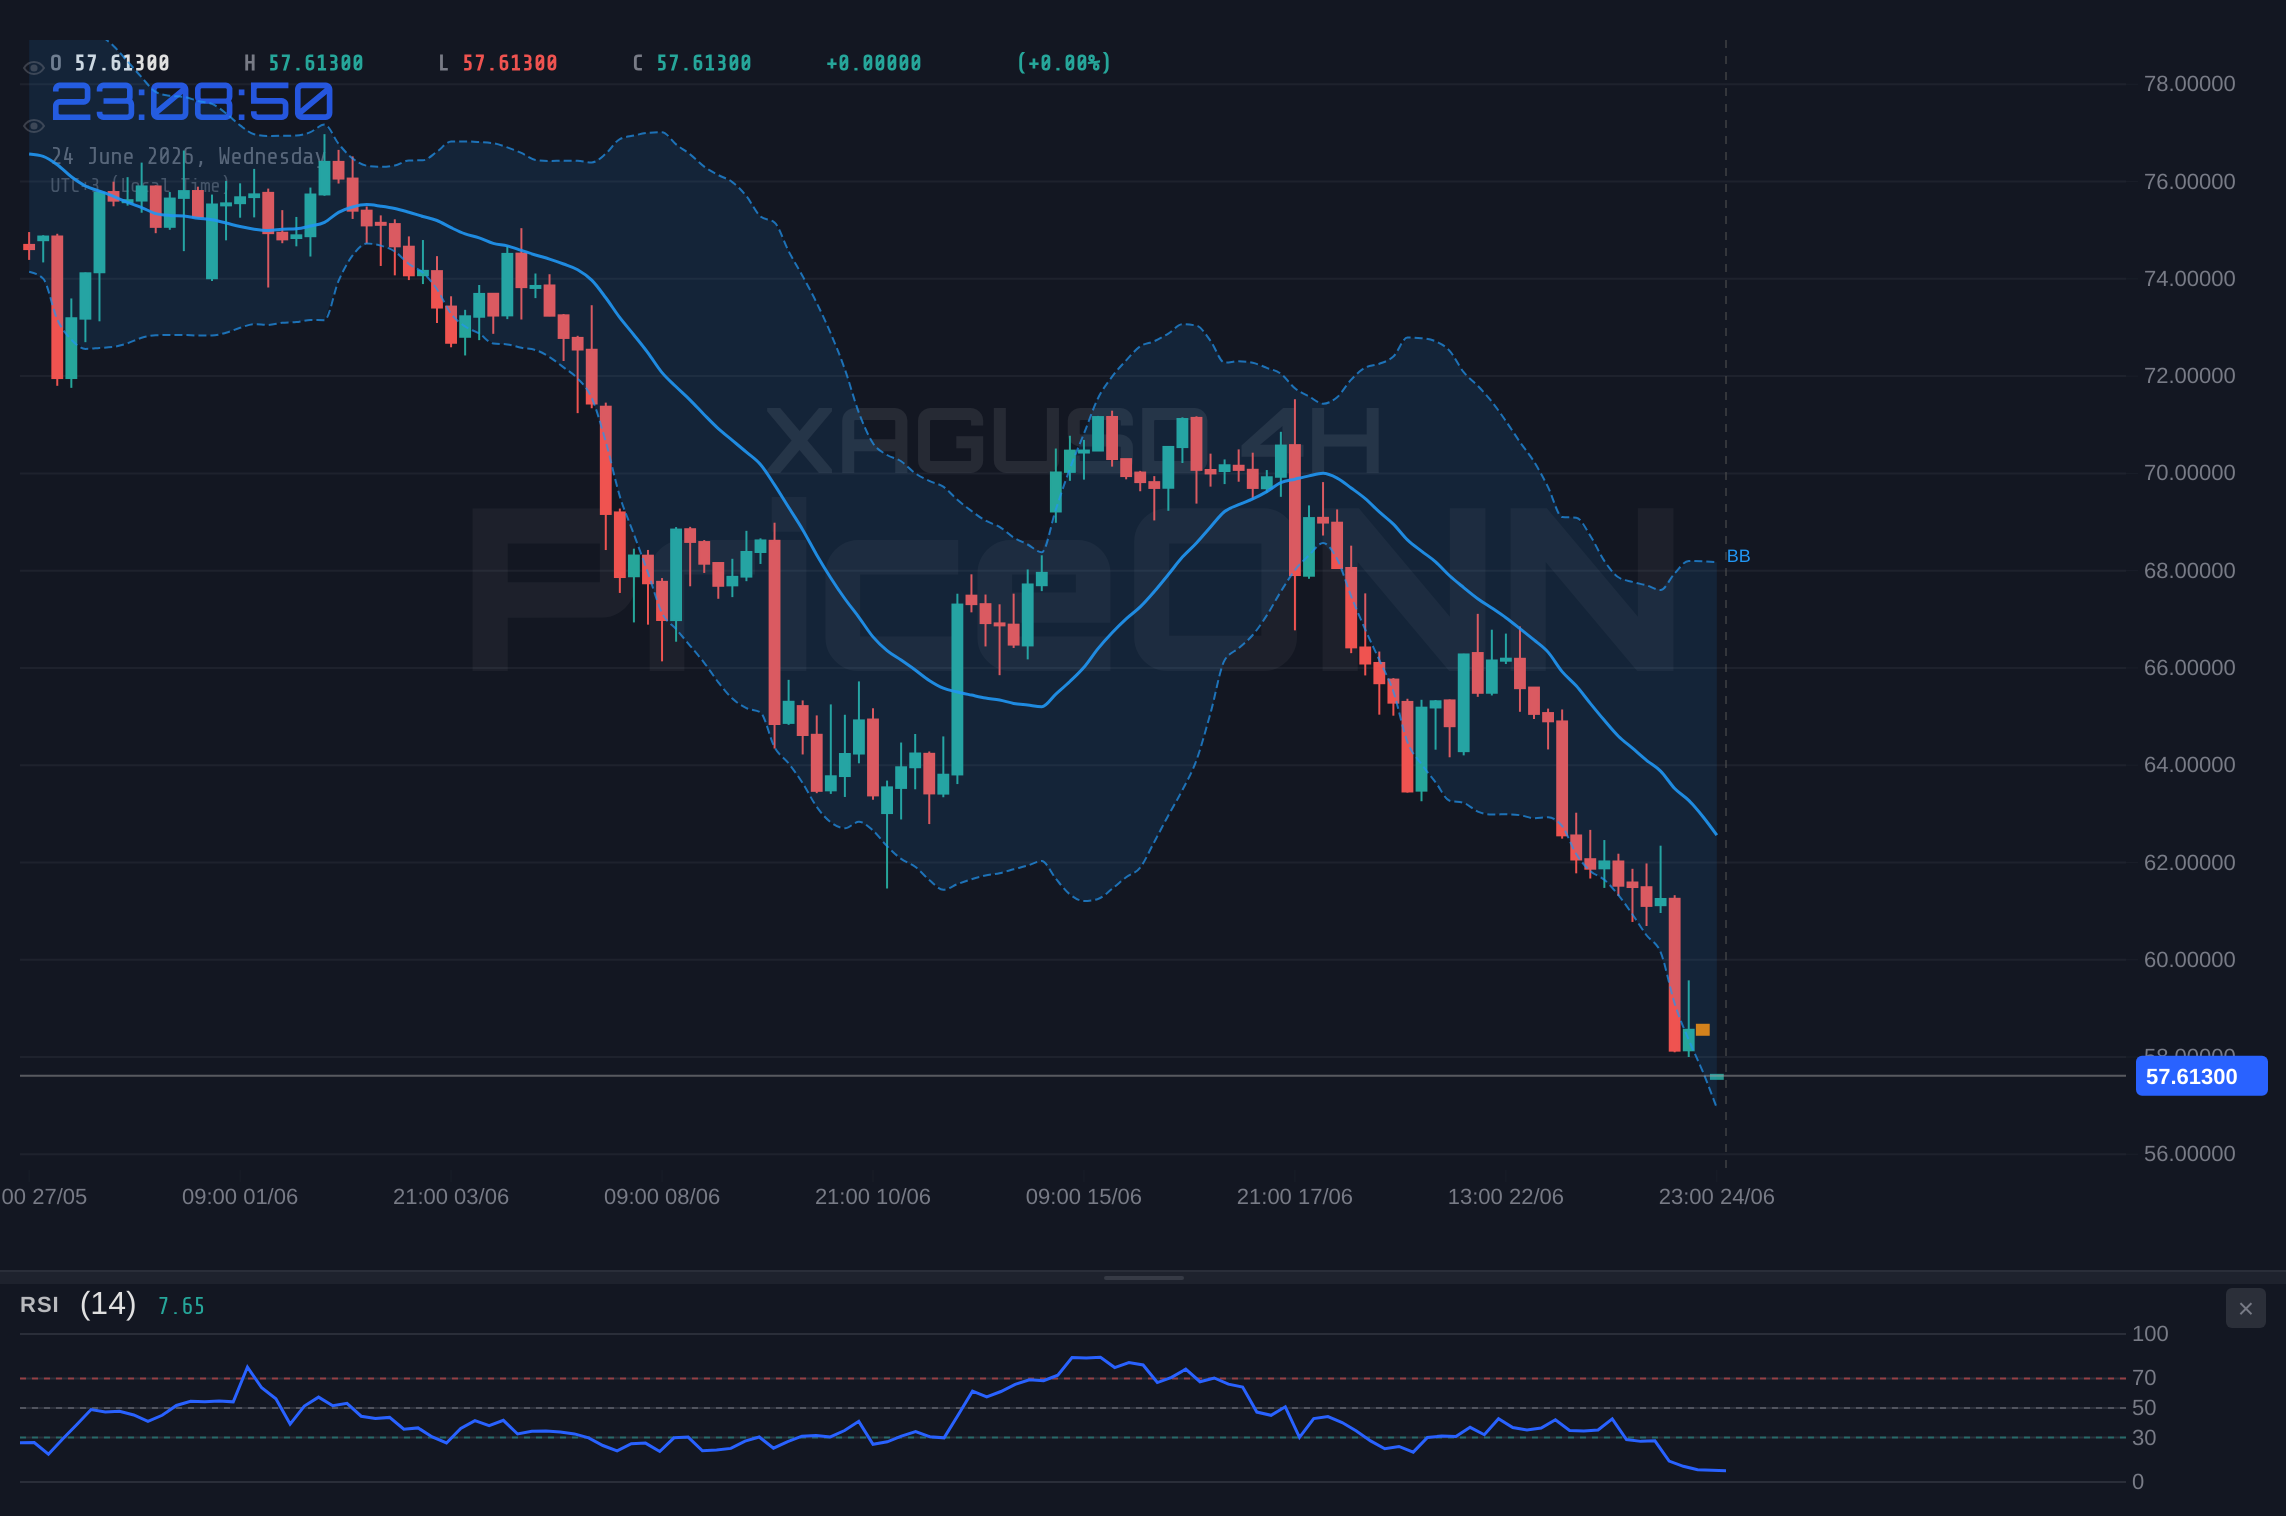The image size is (2286, 1516).
Task: Click the date 24 June 2026, Wednesday
Action: 188,157
